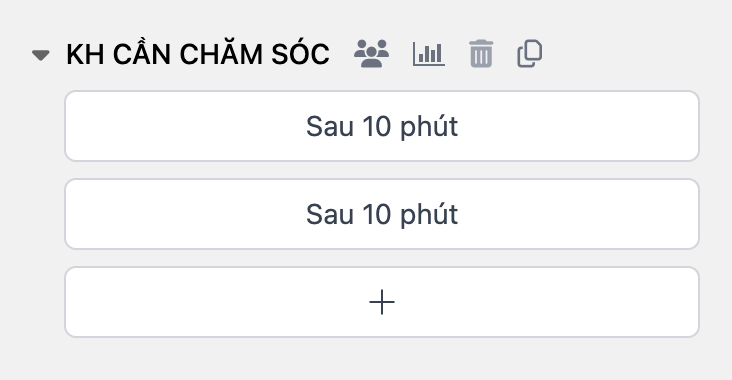732x380 pixels.
Task: Manage customers via the people icon
Action: click(371, 54)
